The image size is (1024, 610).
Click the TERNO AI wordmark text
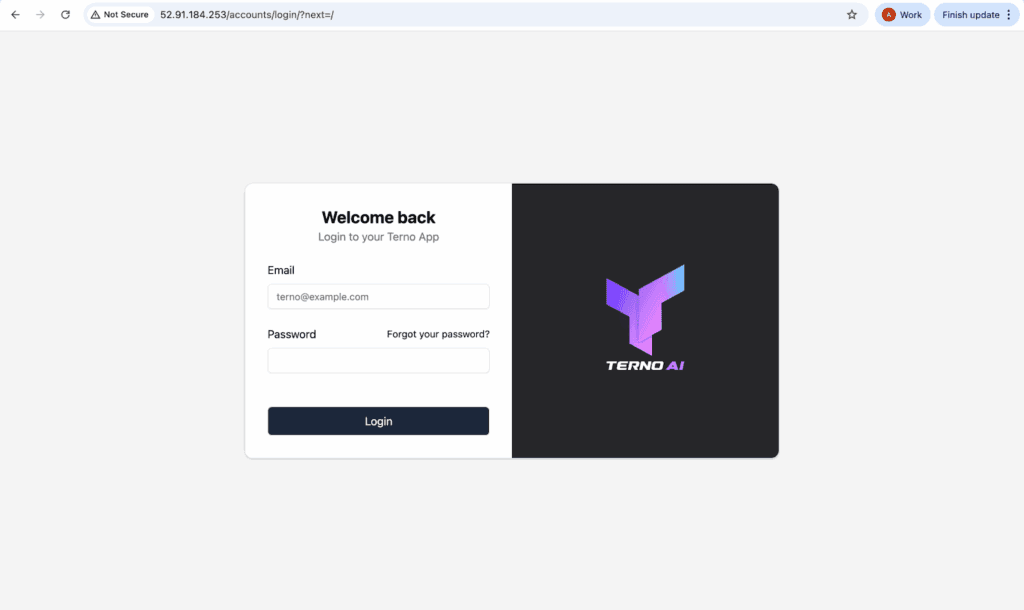pyautogui.click(x=645, y=366)
